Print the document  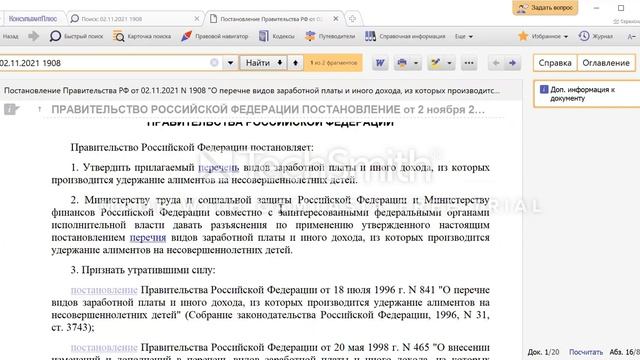click(402, 63)
